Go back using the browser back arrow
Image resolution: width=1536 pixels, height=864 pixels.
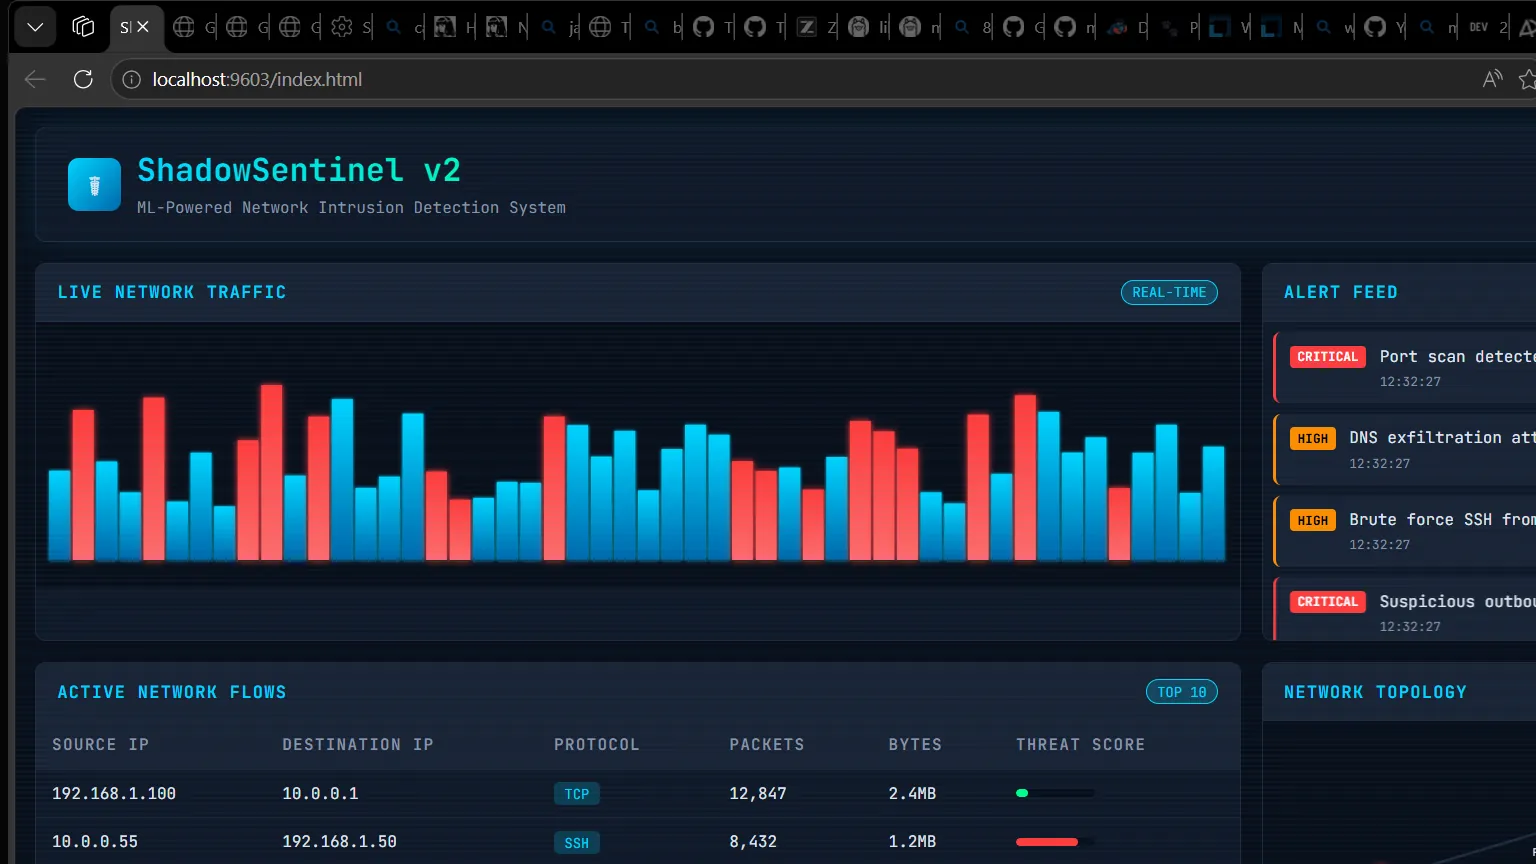[x=35, y=79]
